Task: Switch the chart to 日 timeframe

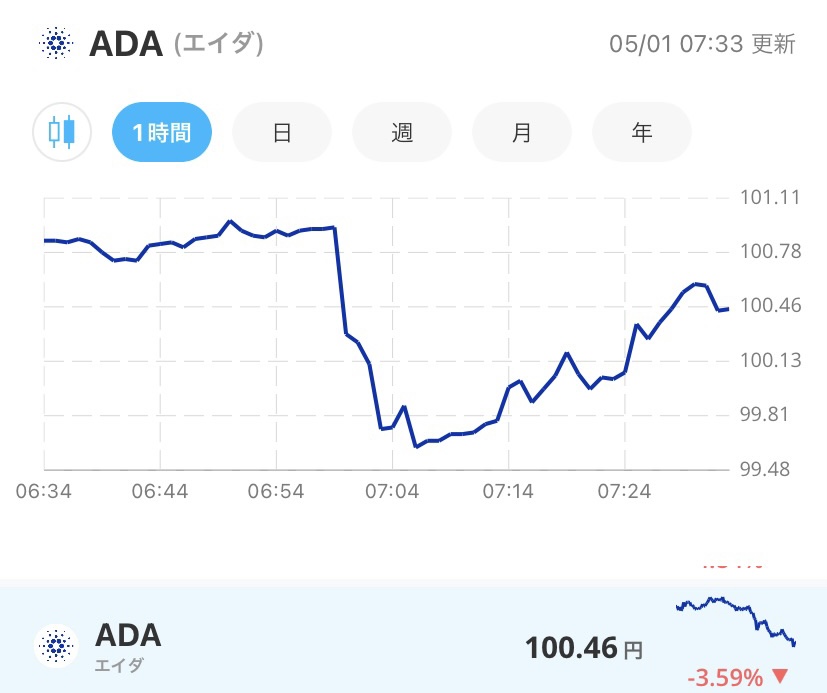Action: (x=281, y=131)
